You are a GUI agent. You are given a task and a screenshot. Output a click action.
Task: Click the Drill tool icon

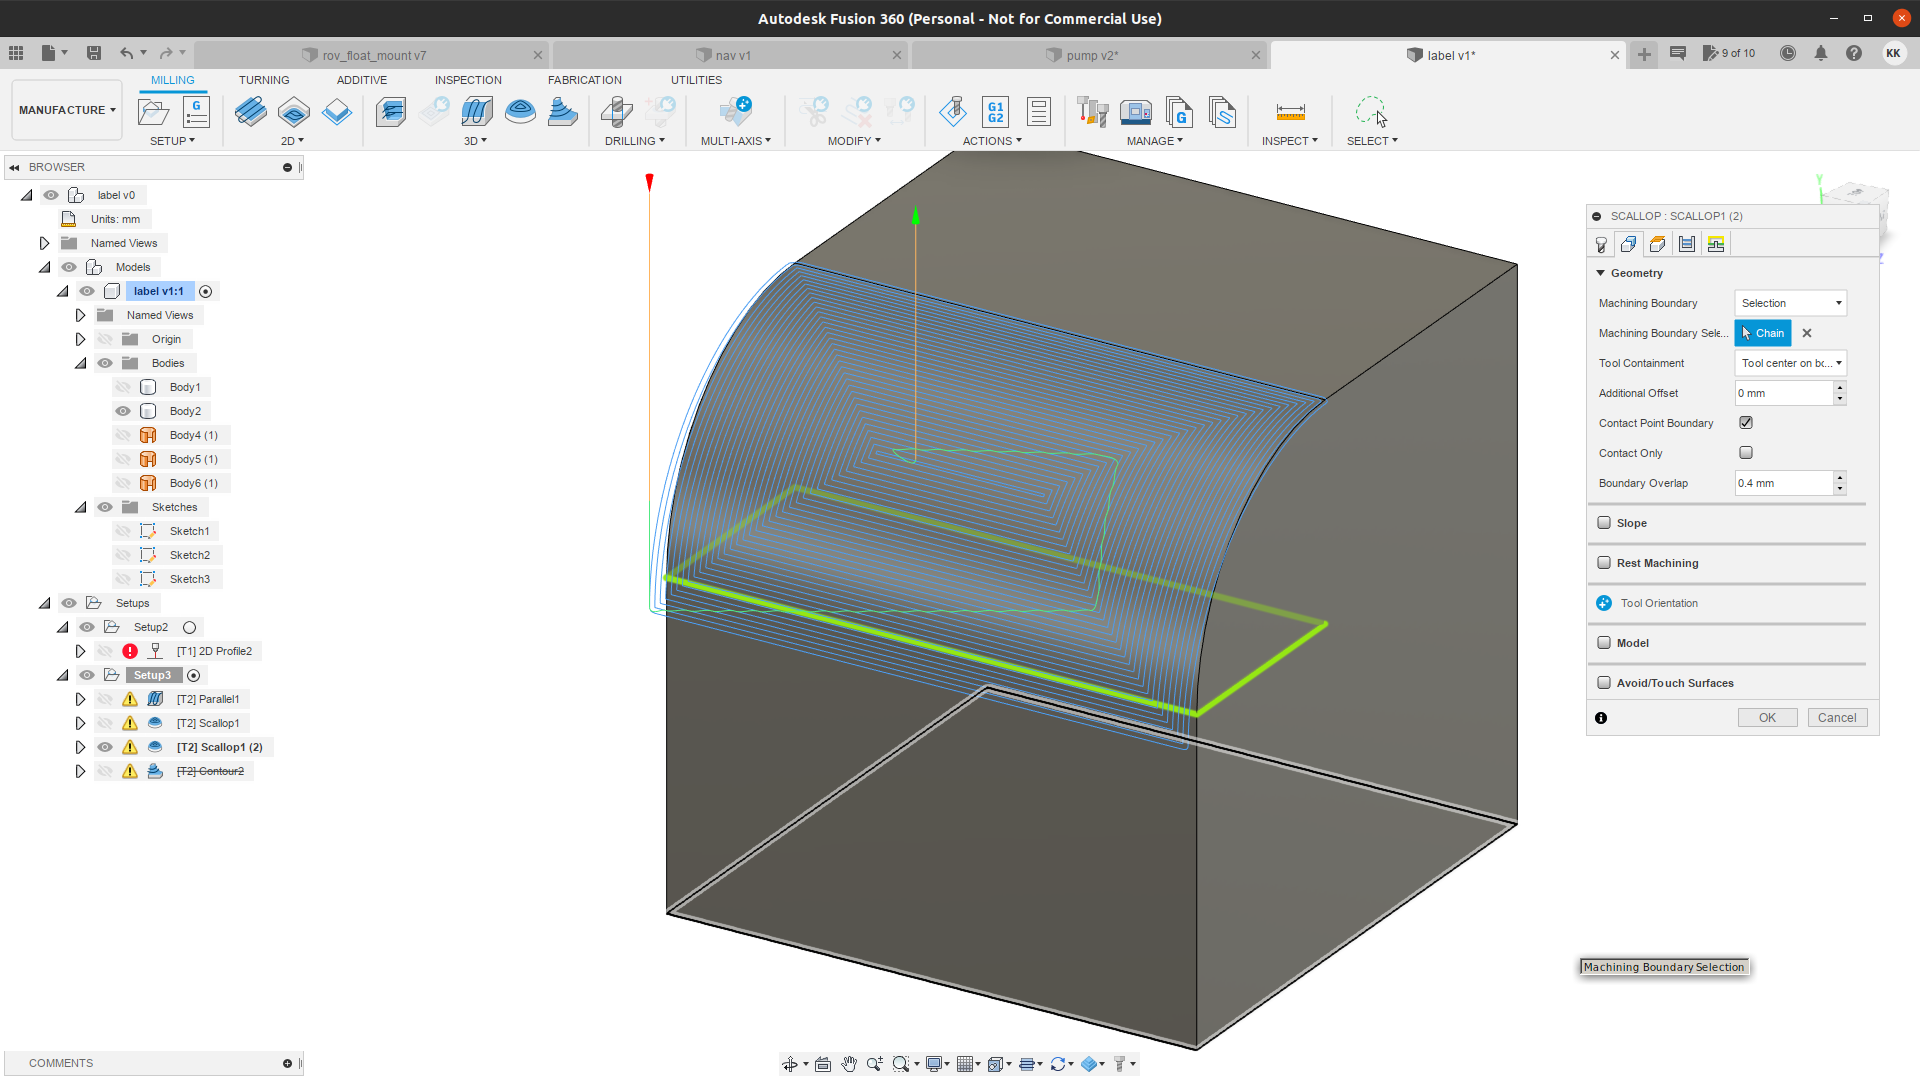(x=617, y=112)
